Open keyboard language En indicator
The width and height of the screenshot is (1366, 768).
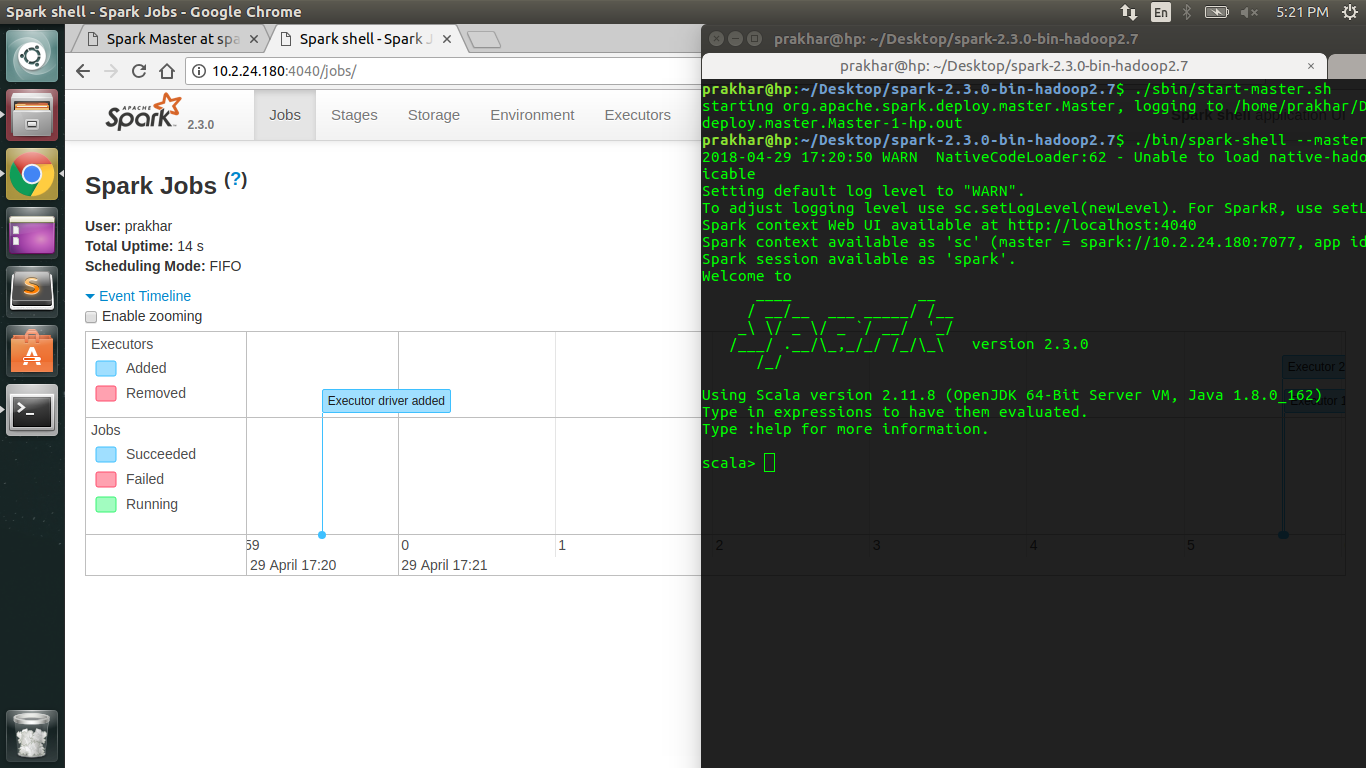(1160, 12)
